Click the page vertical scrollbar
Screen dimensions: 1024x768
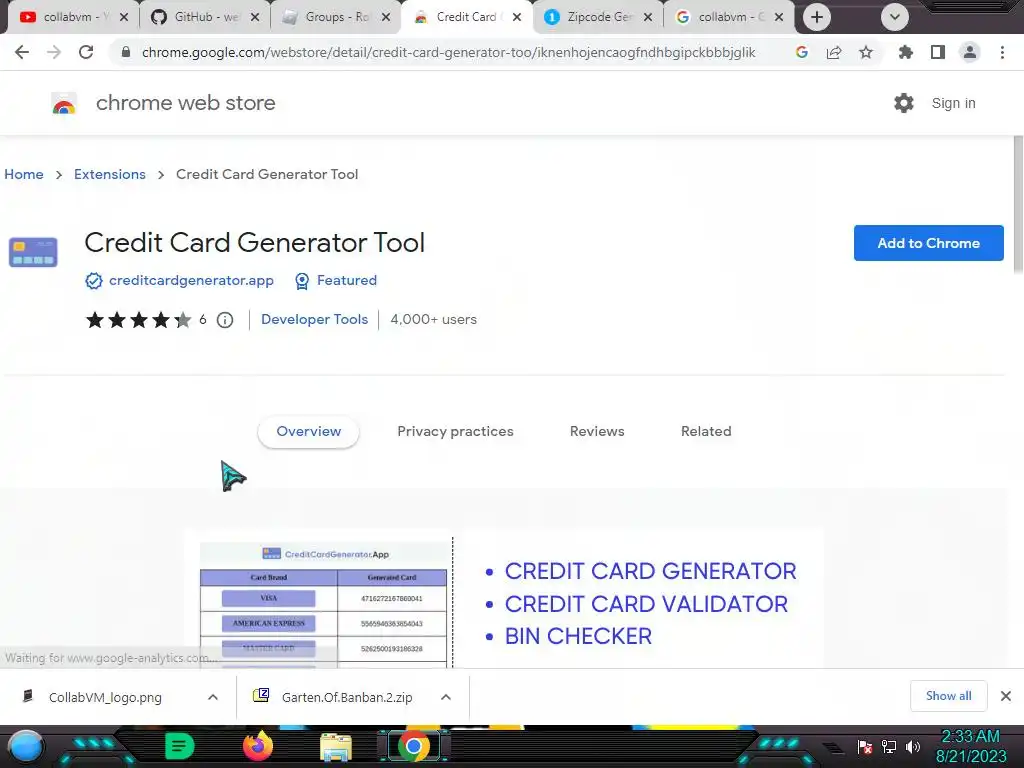[x=1017, y=204]
